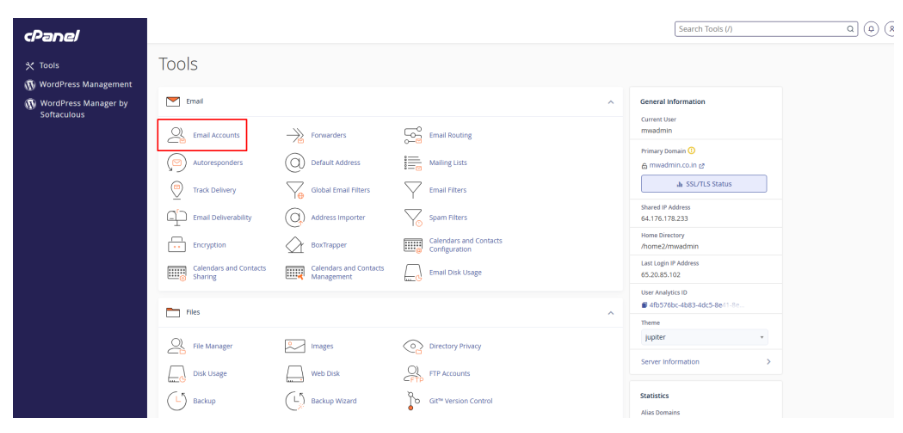Click the /home2/mwadmin home directory text
The image size is (903, 433).
[x=669, y=246]
